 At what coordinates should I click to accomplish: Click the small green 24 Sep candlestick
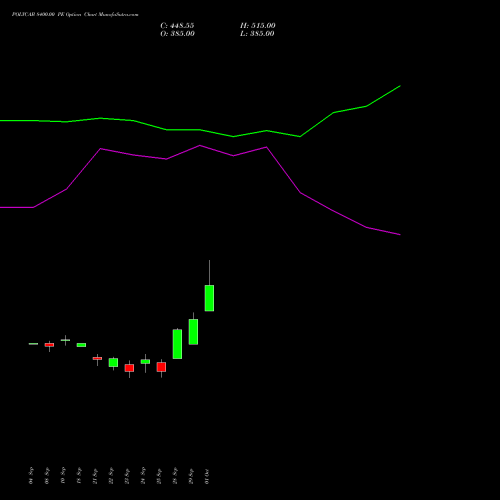click(x=145, y=362)
